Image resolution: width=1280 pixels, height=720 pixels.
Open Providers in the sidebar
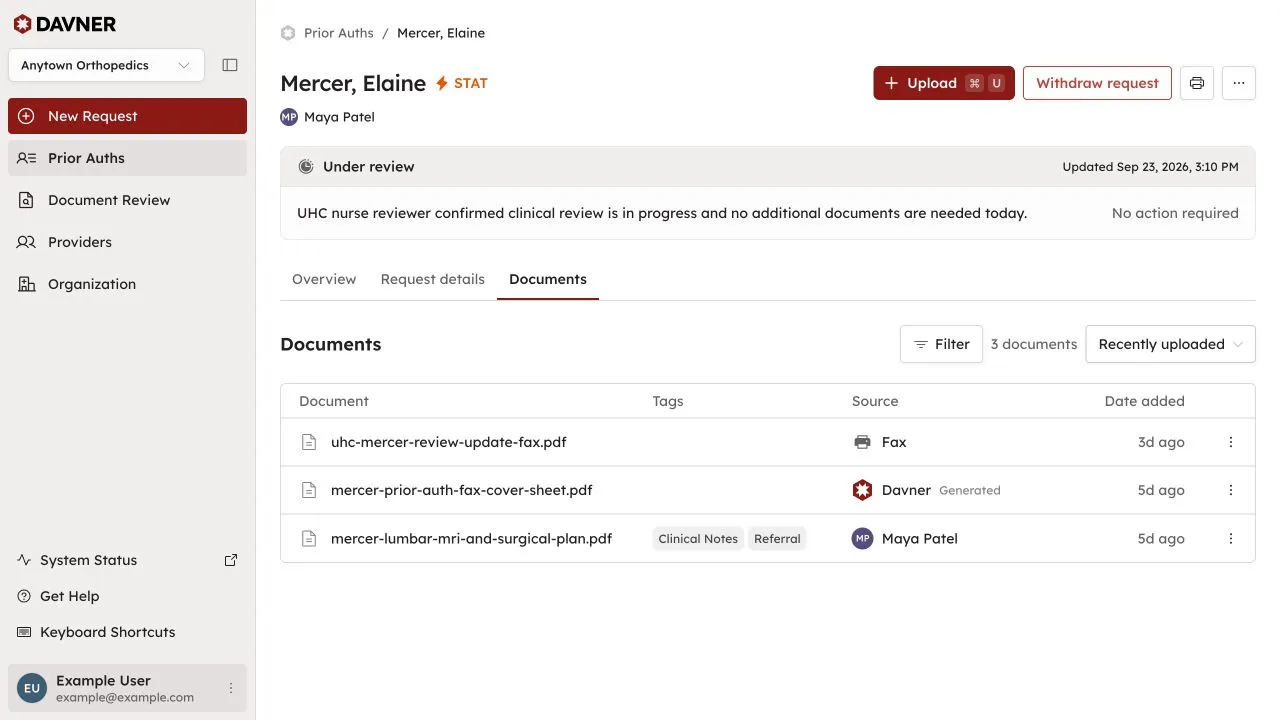[x=127, y=242]
